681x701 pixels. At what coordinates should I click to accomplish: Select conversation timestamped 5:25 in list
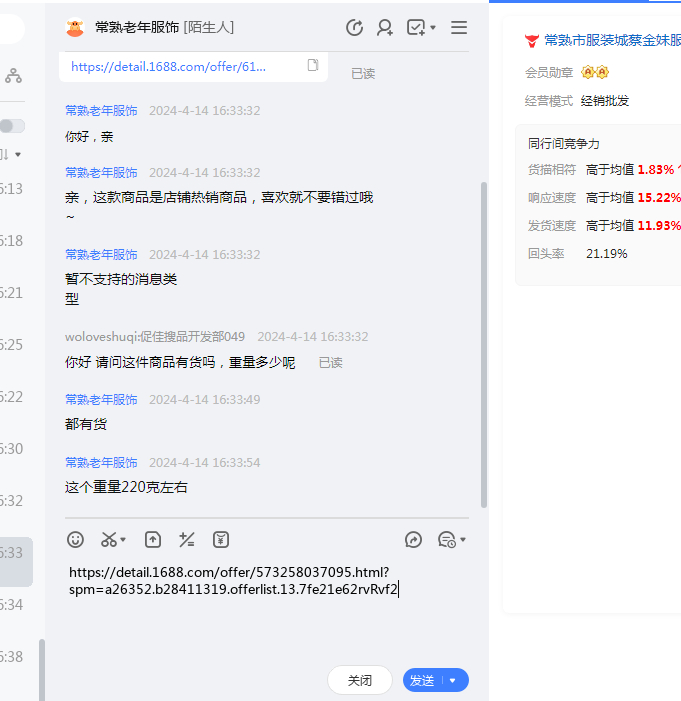click(11, 345)
